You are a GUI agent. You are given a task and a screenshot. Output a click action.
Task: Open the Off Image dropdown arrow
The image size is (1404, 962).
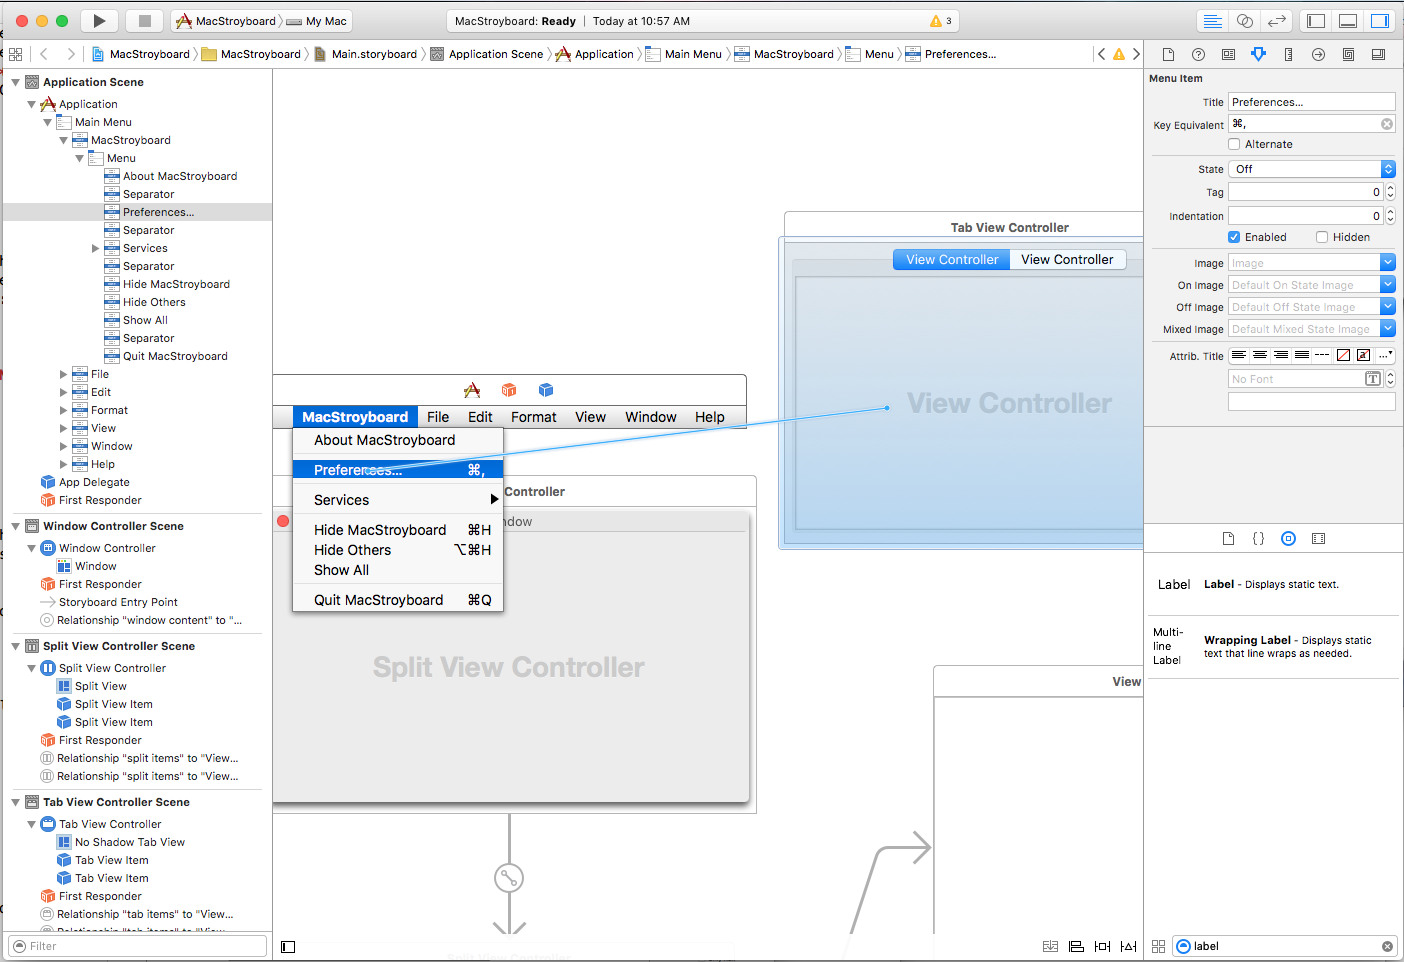pos(1388,306)
